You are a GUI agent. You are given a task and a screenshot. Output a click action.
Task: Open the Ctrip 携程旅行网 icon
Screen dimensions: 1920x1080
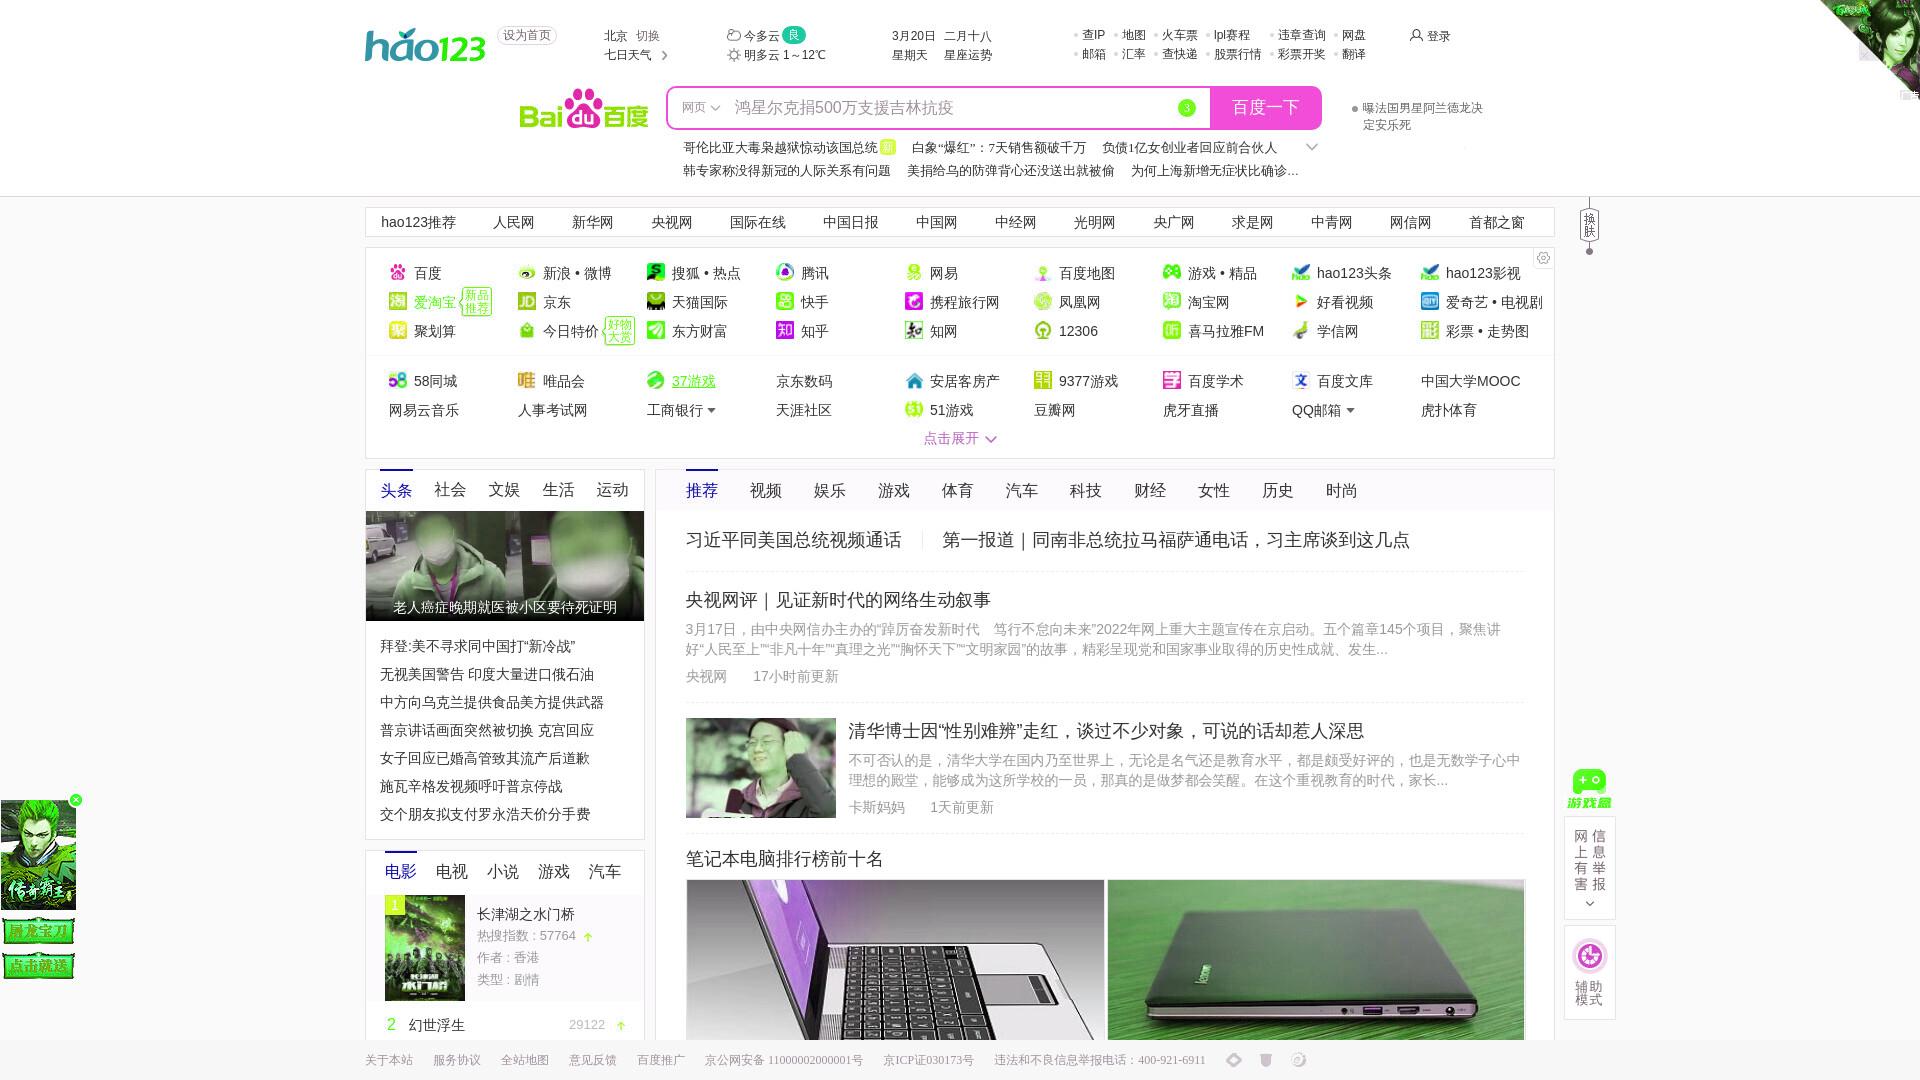pyautogui.click(x=914, y=302)
